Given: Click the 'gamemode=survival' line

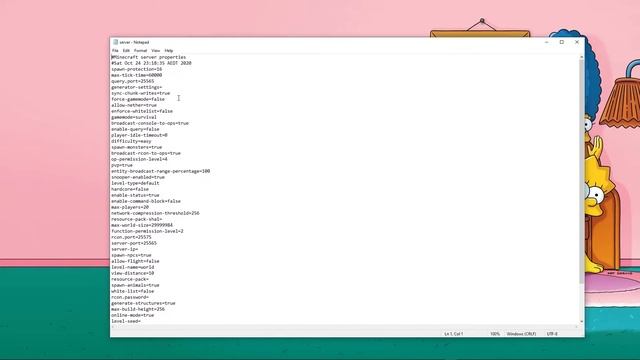Looking at the screenshot, I should click(x=134, y=117).
